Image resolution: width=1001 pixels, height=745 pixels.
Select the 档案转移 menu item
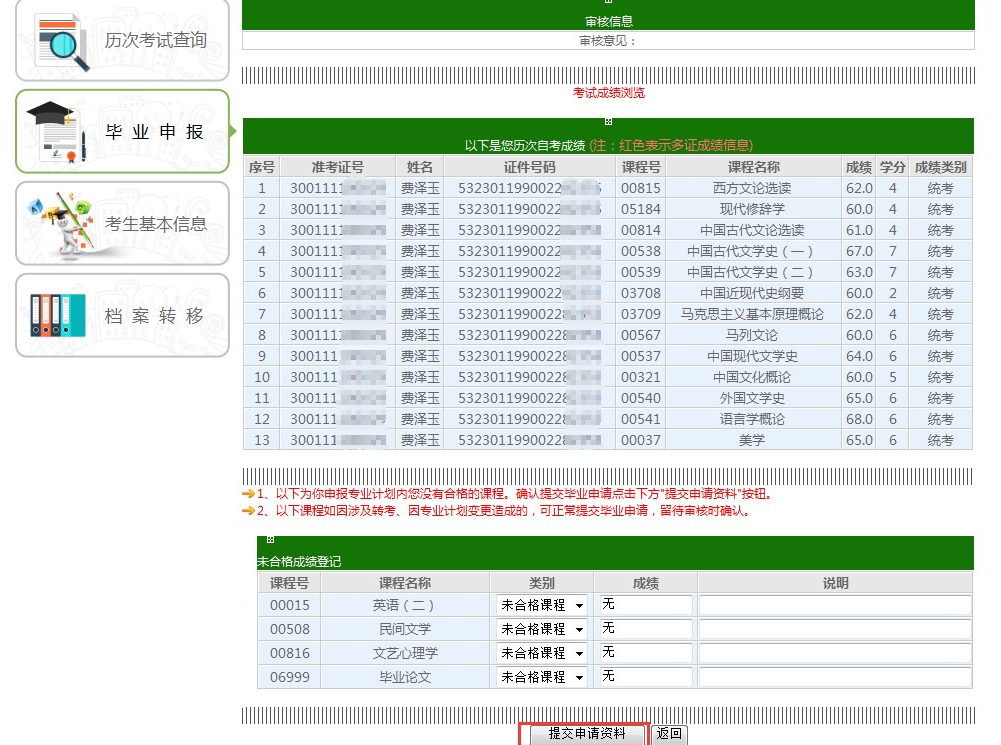tap(155, 316)
